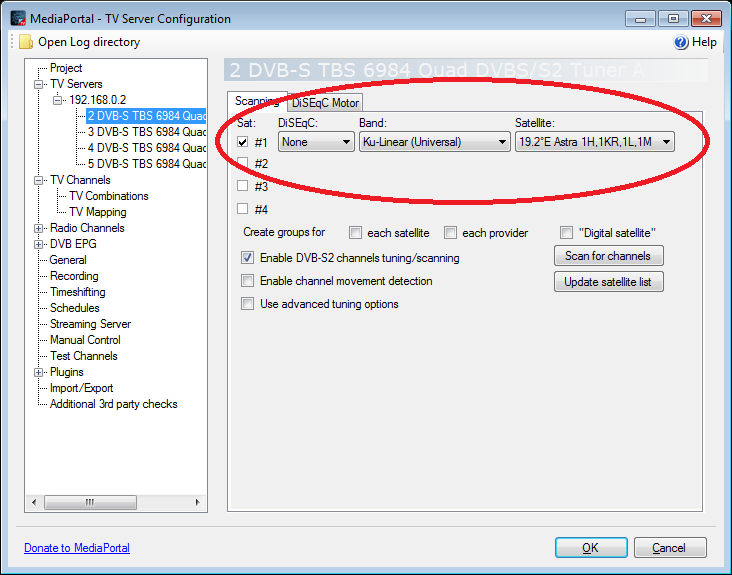Click the folder icon for Open Log directory
This screenshot has height=575, width=732.
point(26,42)
